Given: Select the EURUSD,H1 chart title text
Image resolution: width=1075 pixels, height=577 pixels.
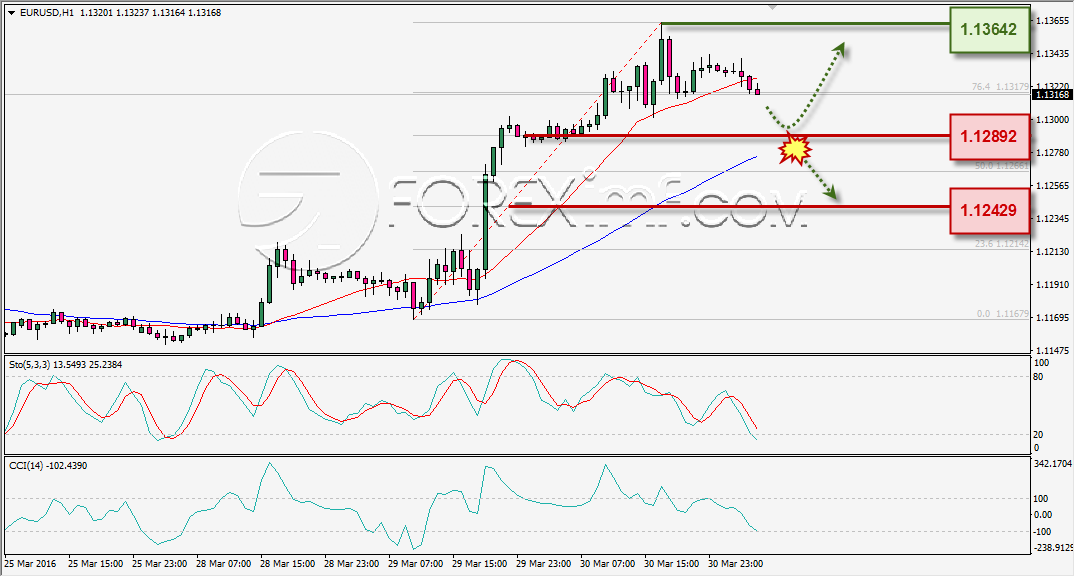Looking at the screenshot, I should click(x=47, y=12).
